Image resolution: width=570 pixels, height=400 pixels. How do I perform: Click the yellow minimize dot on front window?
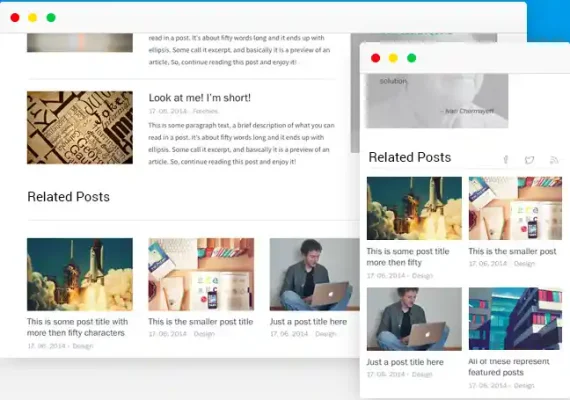[x=393, y=58]
